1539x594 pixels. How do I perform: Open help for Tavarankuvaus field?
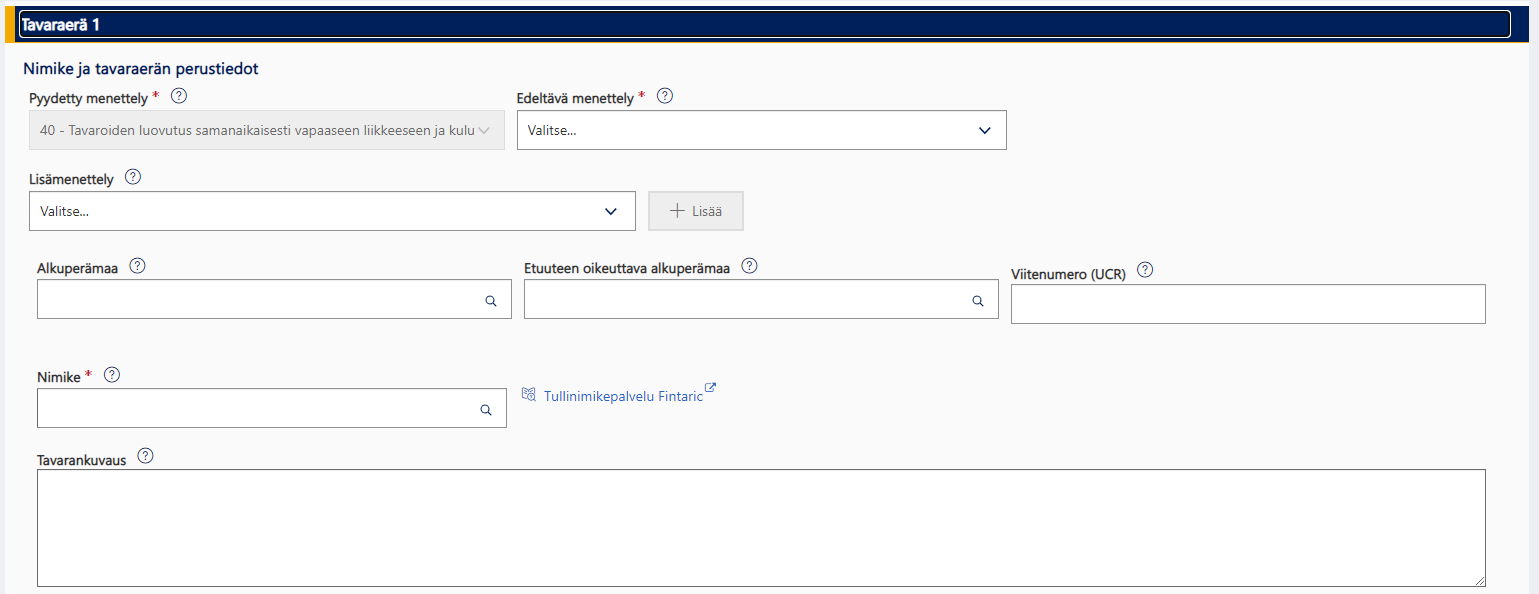145,456
